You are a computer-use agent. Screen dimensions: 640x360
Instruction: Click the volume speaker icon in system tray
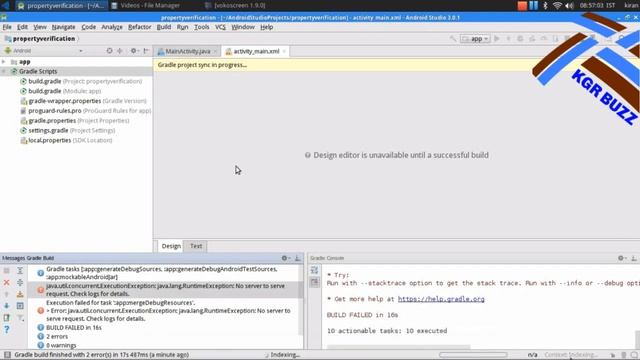[x=569, y=5]
